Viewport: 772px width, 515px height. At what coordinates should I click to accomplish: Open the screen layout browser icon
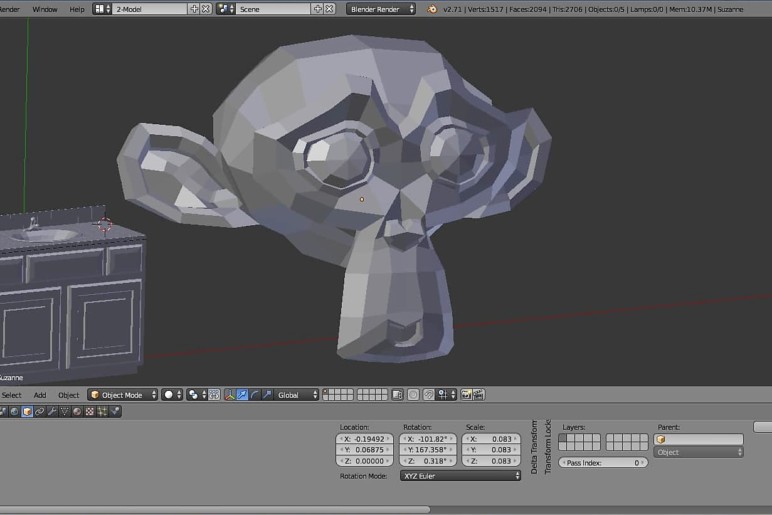point(102,9)
